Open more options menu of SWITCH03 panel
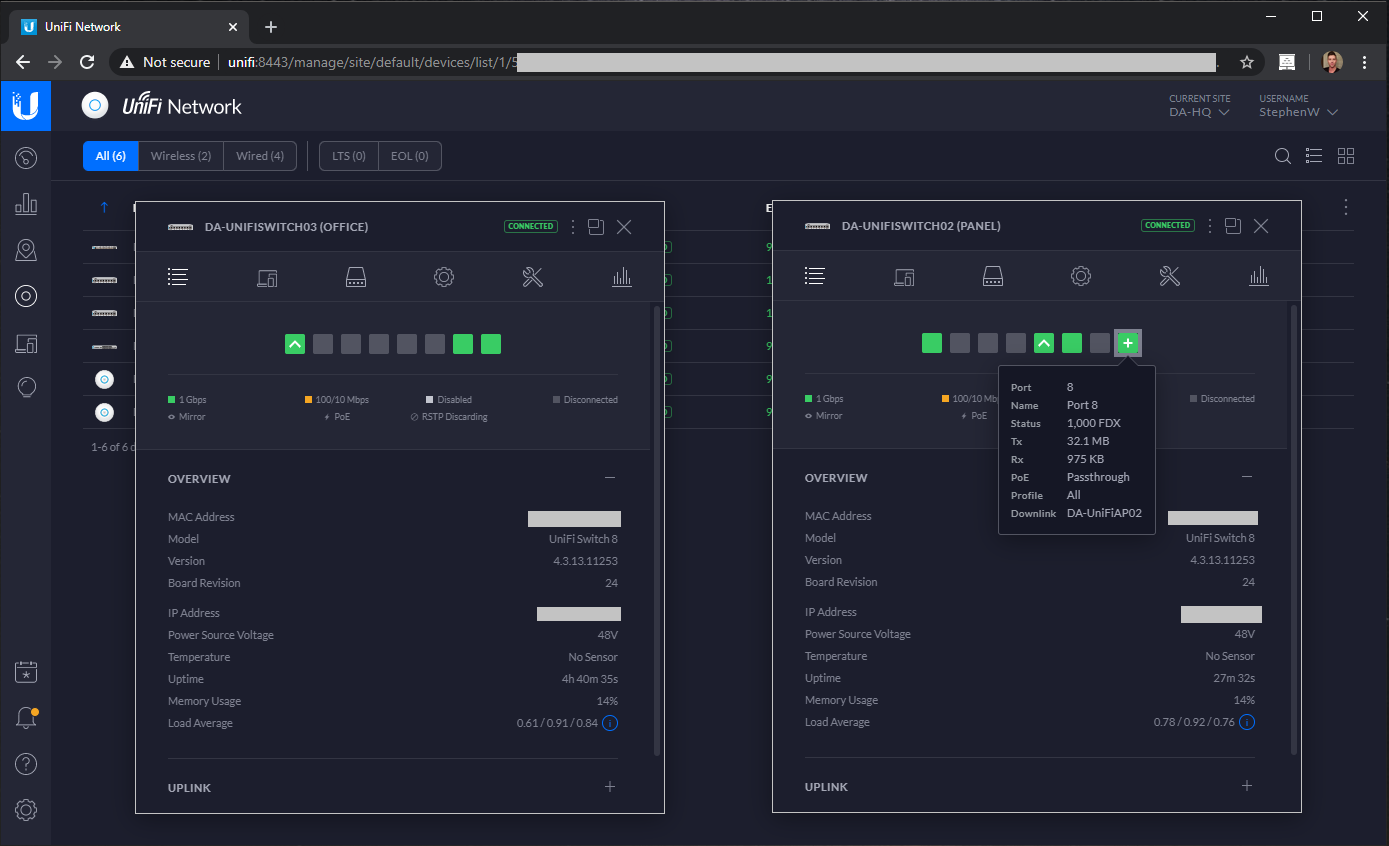1389x846 pixels. coord(573,227)
